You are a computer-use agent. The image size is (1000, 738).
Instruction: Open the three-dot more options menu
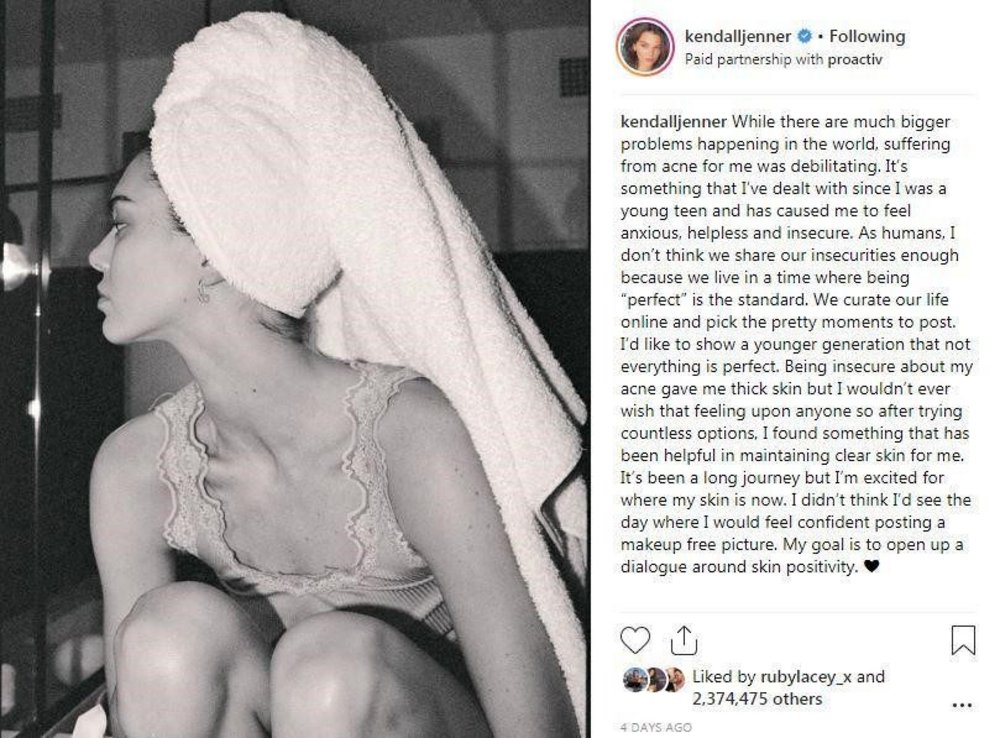[962, 705]
